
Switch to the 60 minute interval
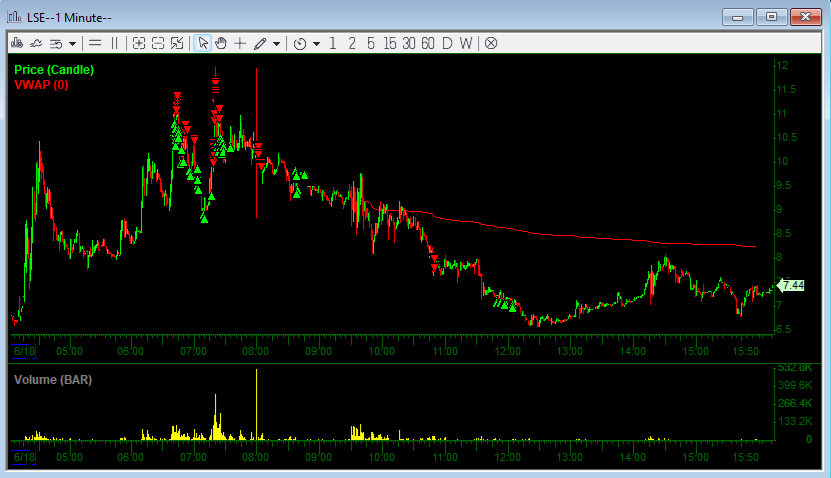(428, 43)
